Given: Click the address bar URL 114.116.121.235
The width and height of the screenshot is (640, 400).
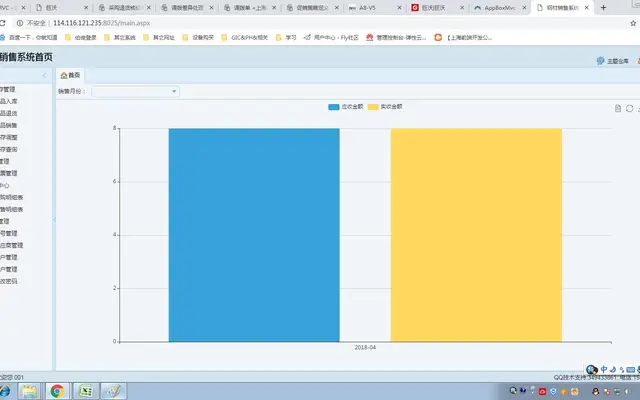Looking at the screenshot, I should pyautogui.click(x=102, y=23).
